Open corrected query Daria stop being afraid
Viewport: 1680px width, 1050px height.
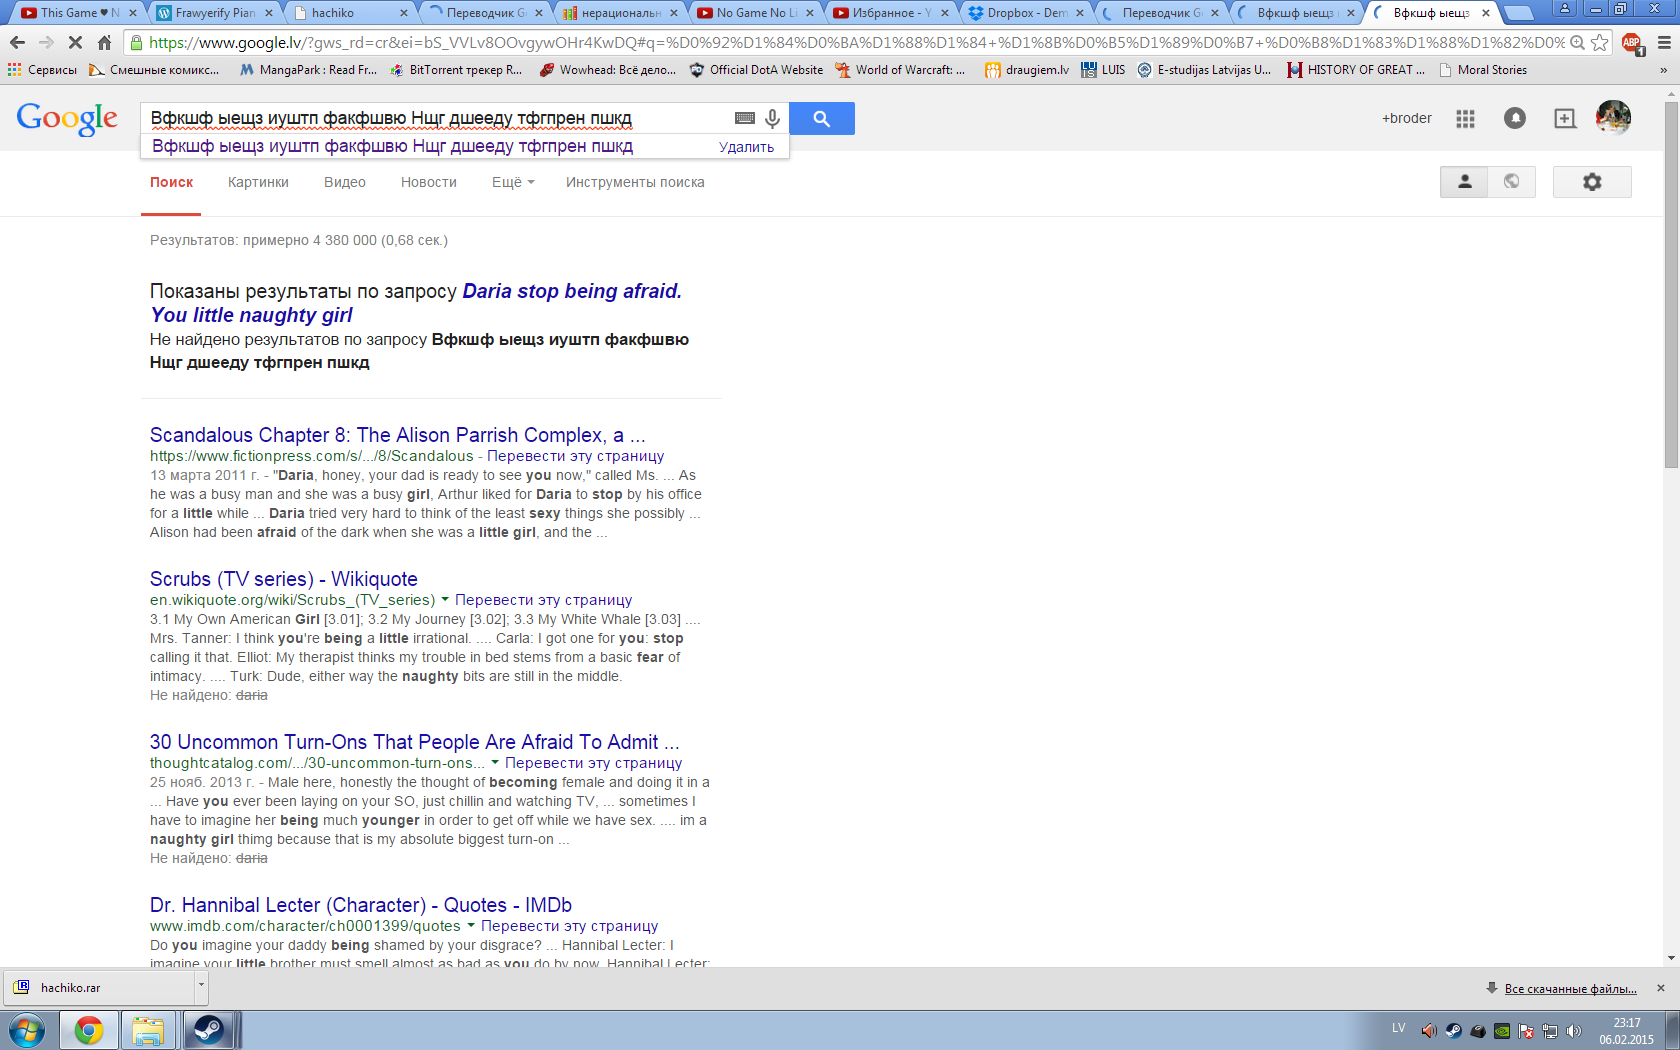(x=416, y=303)
